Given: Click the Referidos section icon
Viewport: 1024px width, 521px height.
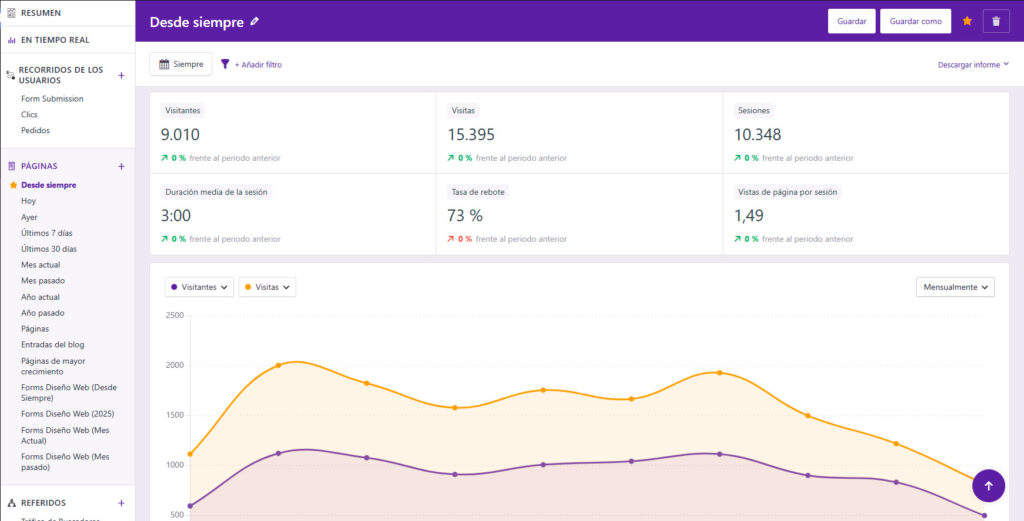Looking at the screenshot, I should click(x=11, y=503).
